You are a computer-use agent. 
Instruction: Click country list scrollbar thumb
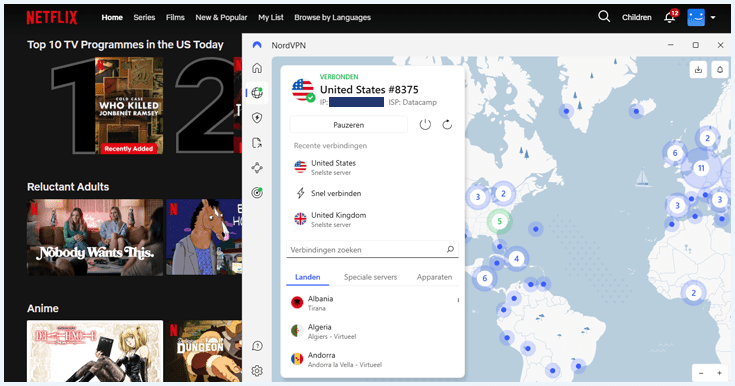click(458, 300)
